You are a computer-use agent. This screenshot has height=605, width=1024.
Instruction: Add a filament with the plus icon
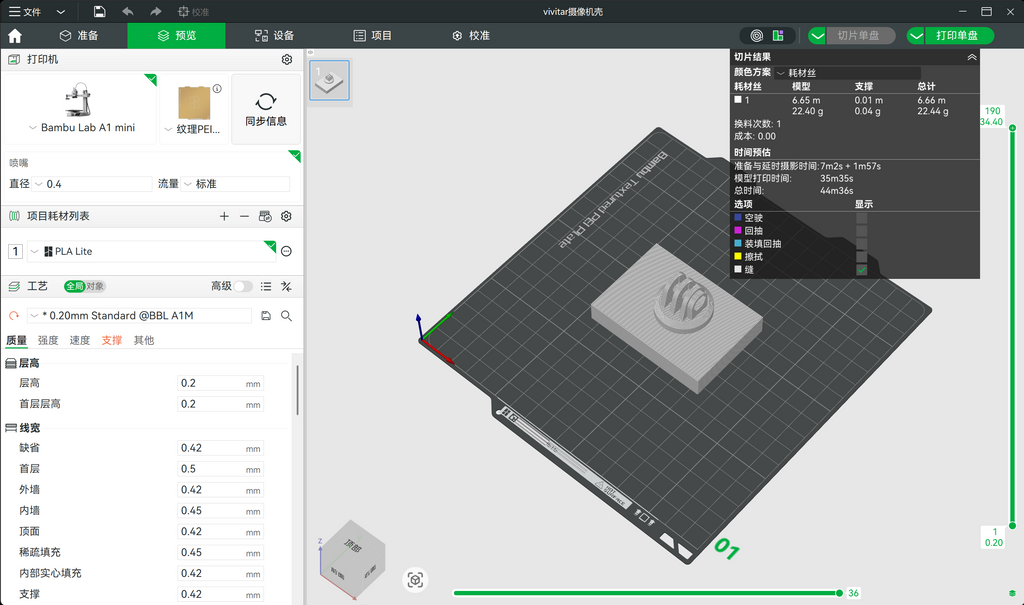(x=224, y=216)
